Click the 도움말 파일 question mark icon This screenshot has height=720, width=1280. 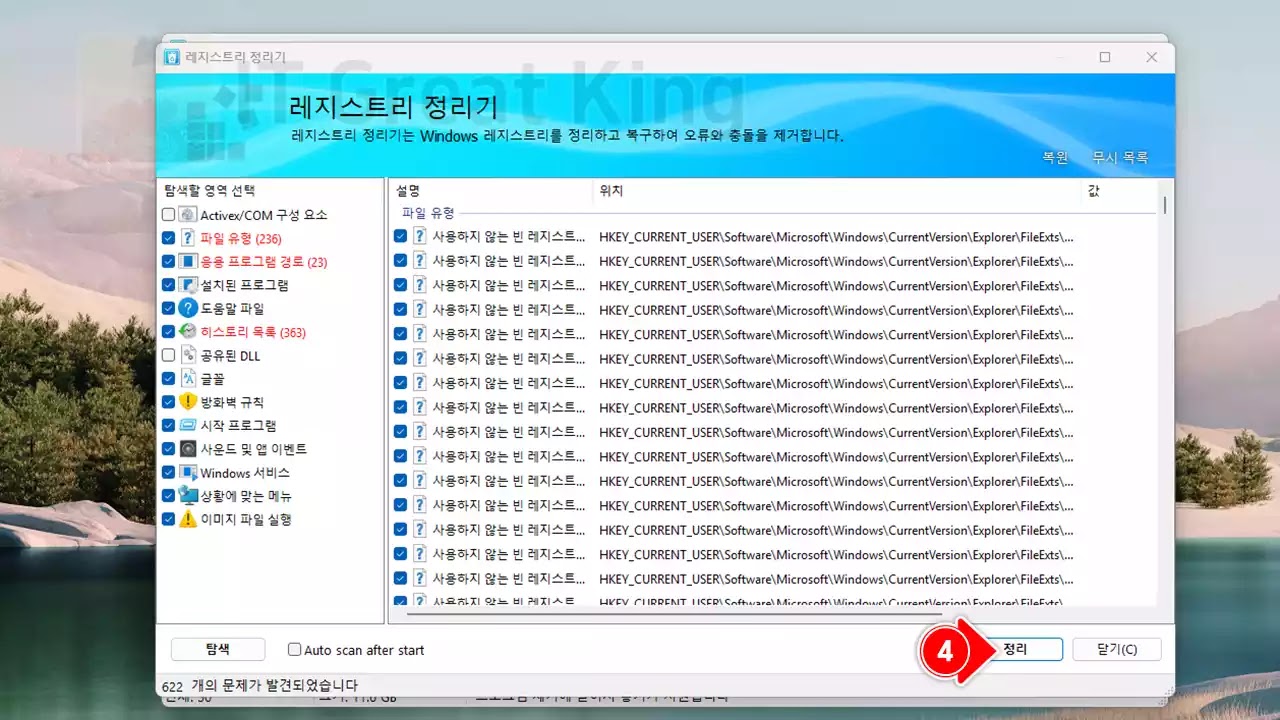[187, 309]
